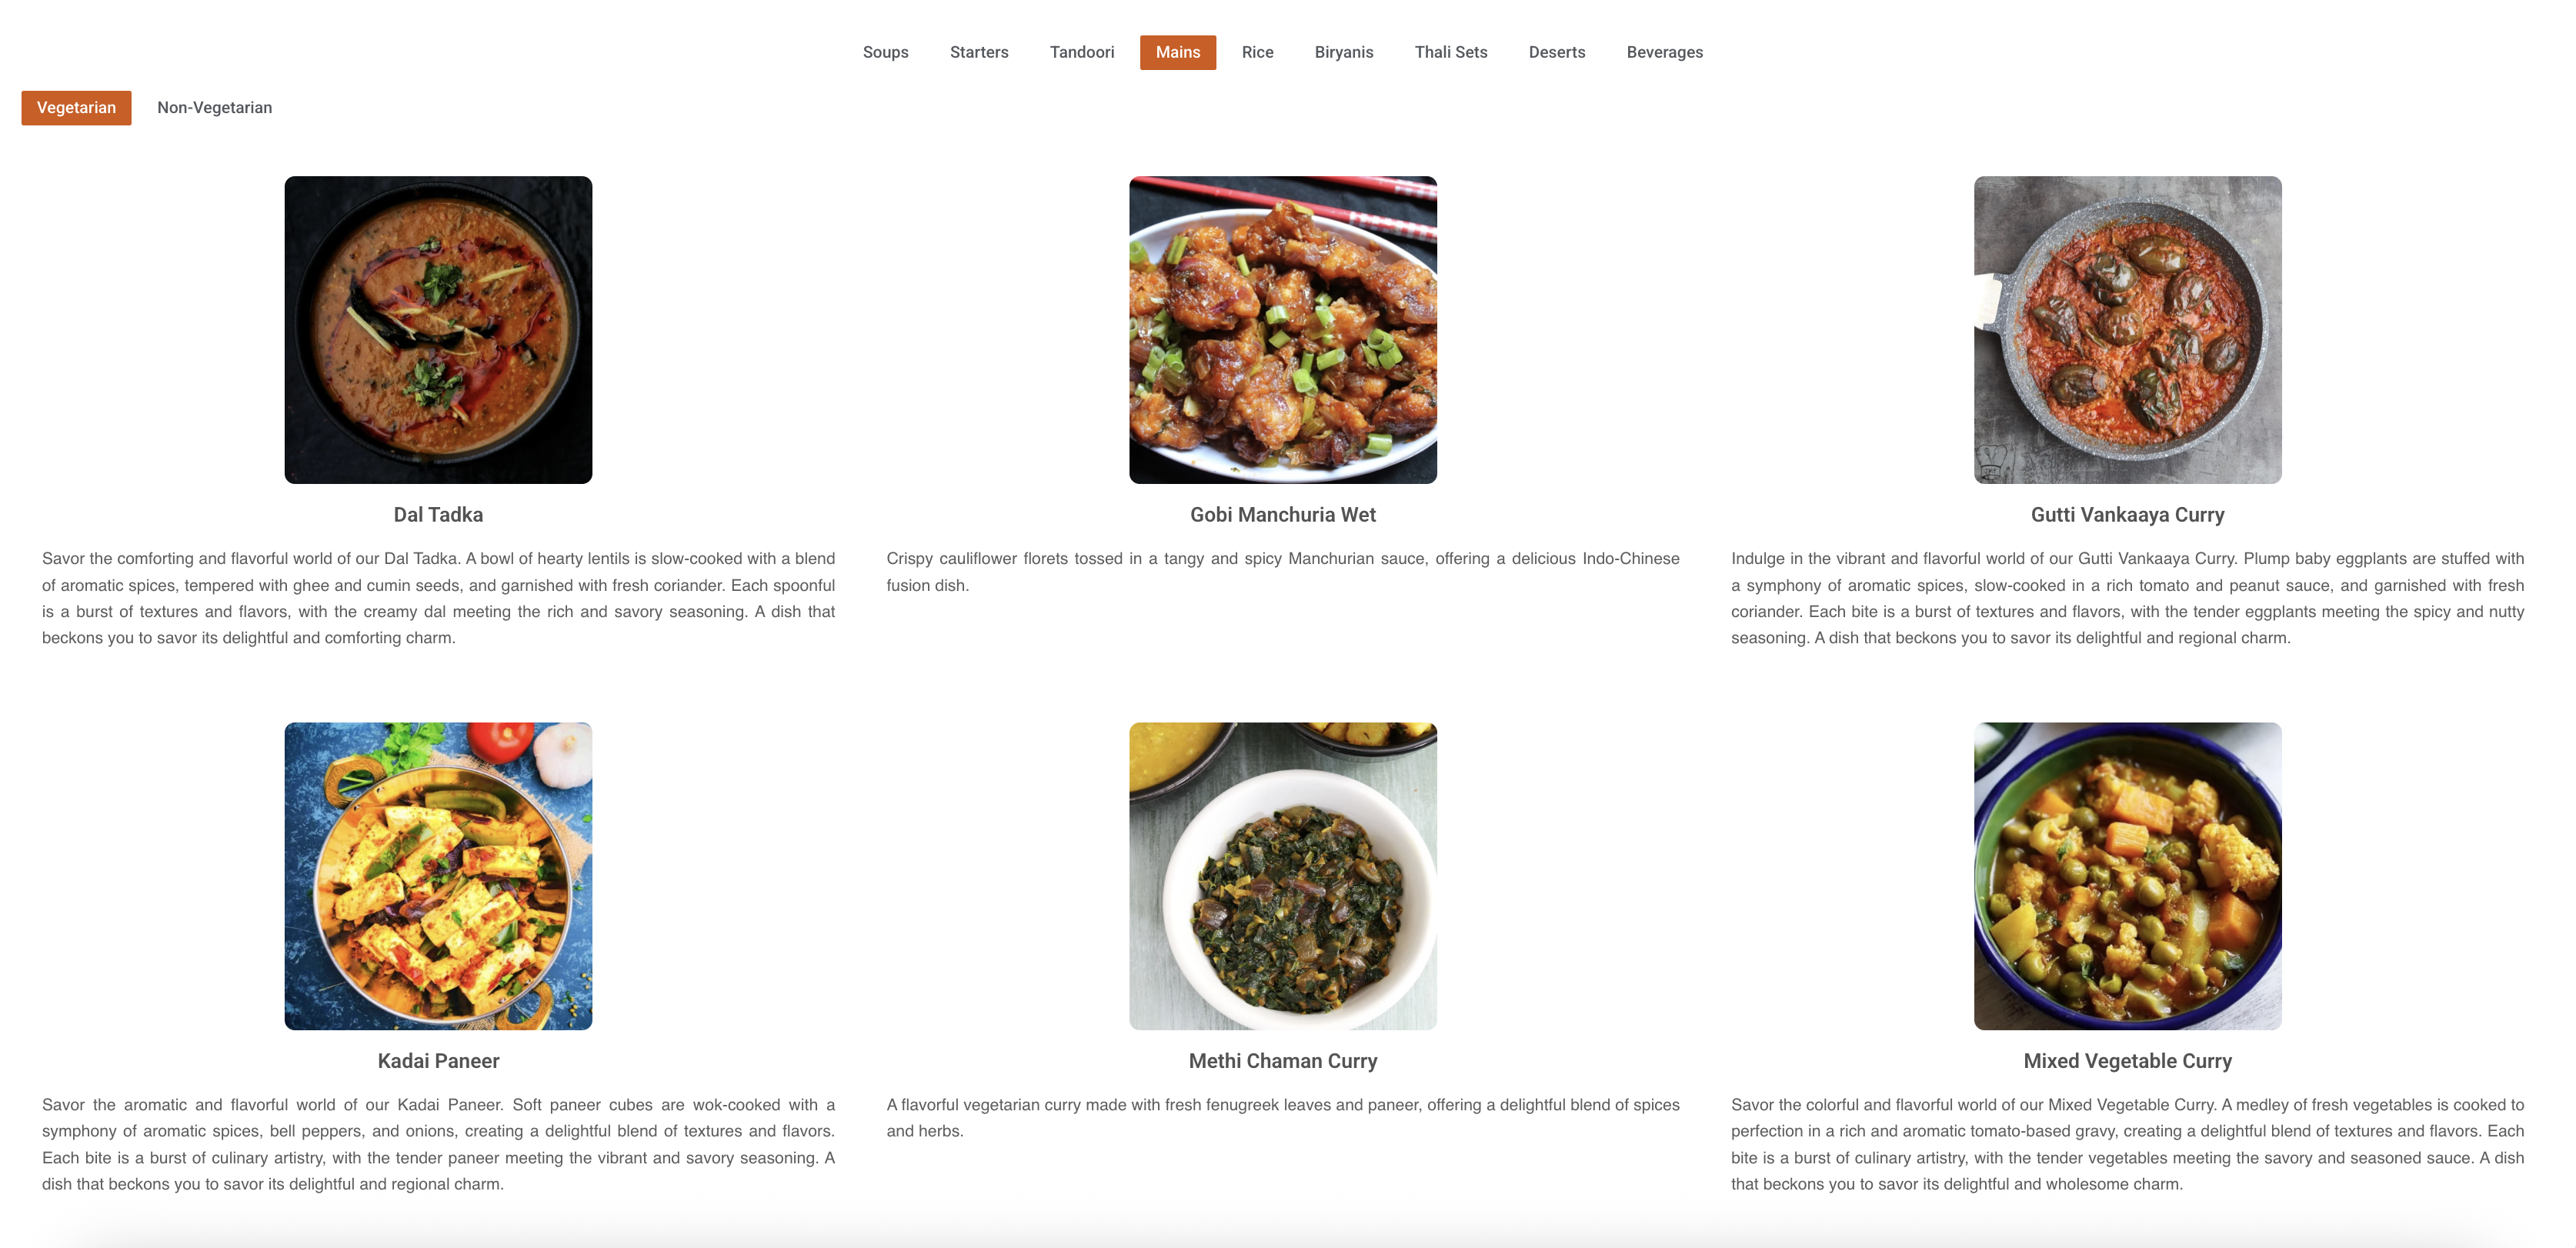Viewport: 2576px width, 1248px height.
Task: Open the Deserts tab
Action: click(1556, 52)
